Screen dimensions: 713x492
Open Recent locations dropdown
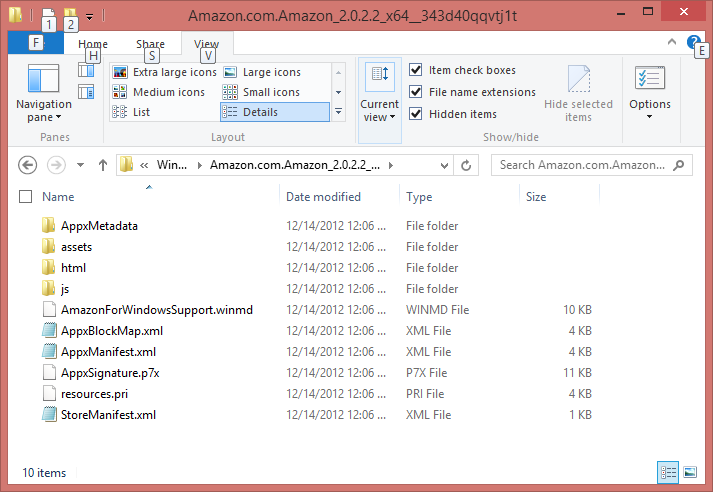tap(80, 165)
